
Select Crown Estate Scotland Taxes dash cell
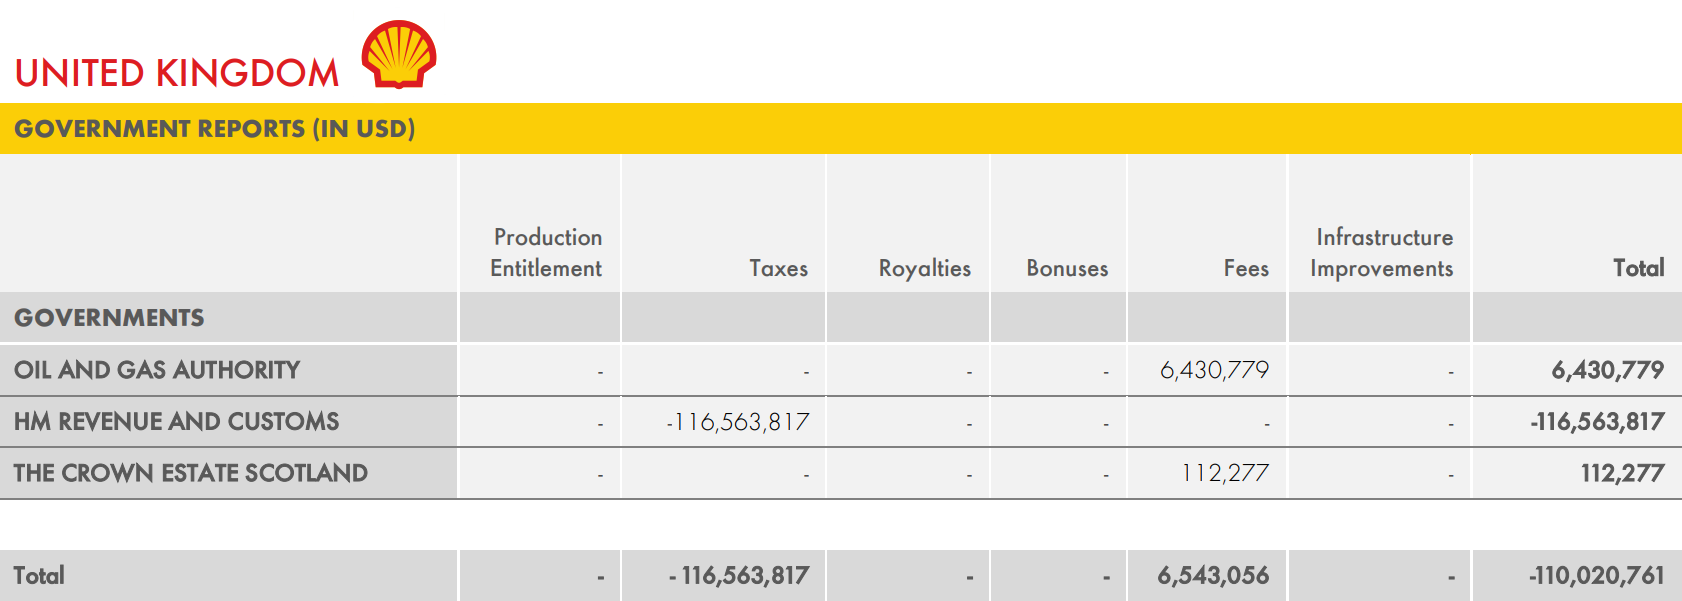(806, 475)
